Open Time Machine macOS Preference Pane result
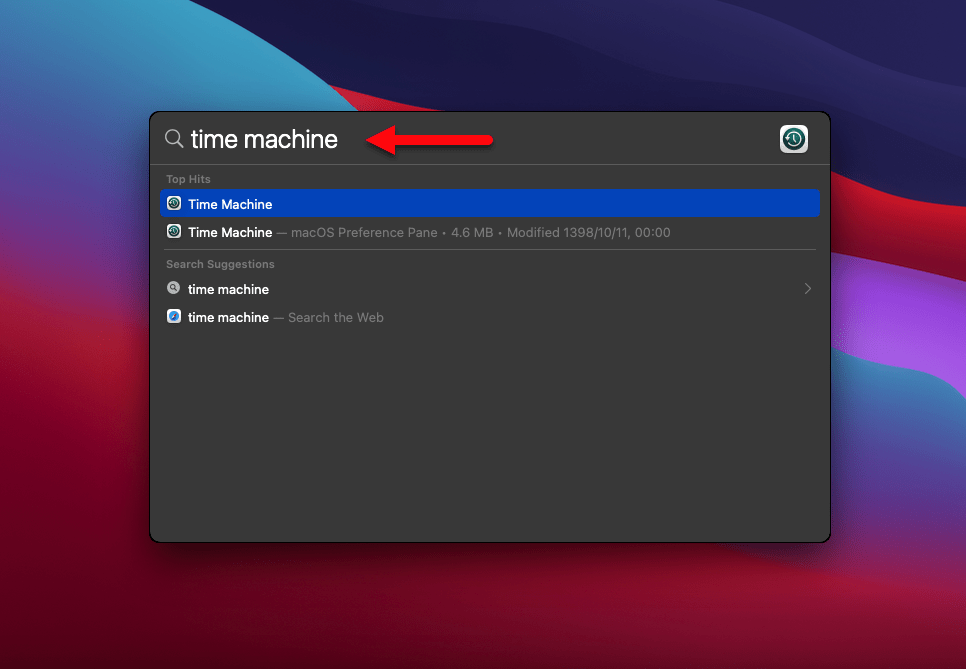The image size is (966, 669). (x=490, y=232)
